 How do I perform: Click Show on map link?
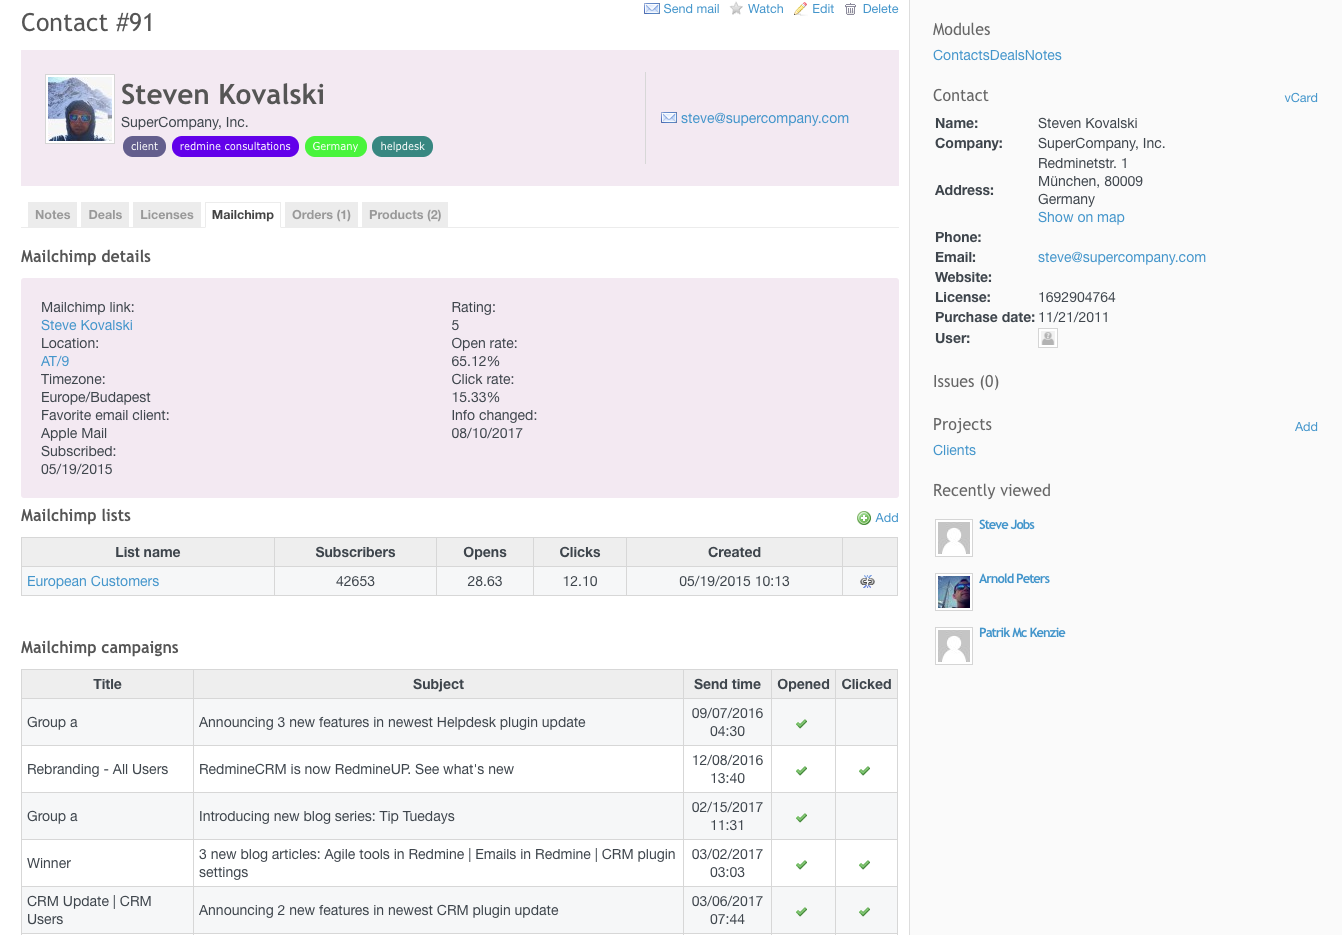click(1081, 217)
